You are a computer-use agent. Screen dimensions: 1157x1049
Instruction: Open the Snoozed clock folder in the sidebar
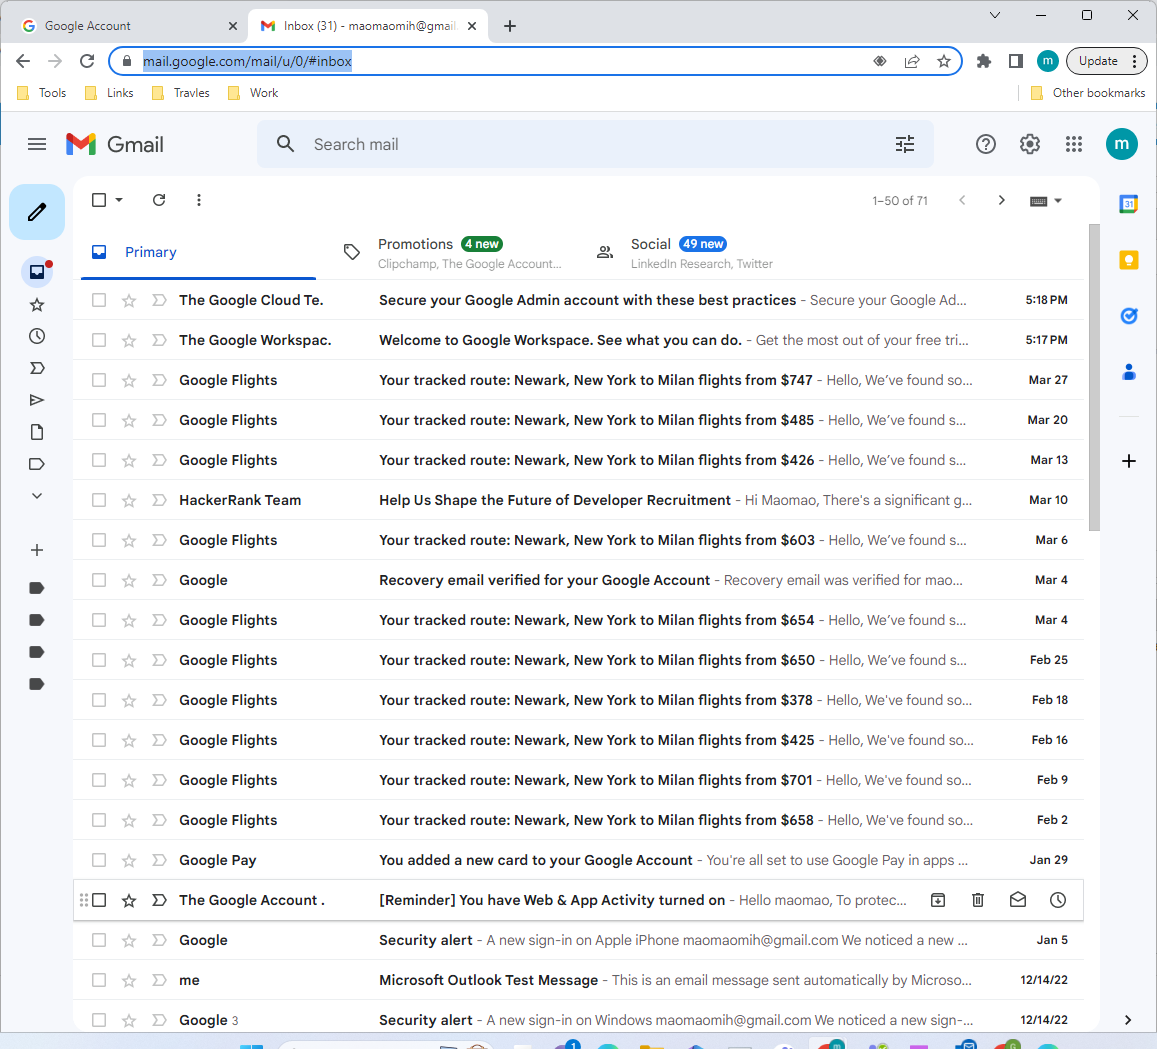coord(37,336)
